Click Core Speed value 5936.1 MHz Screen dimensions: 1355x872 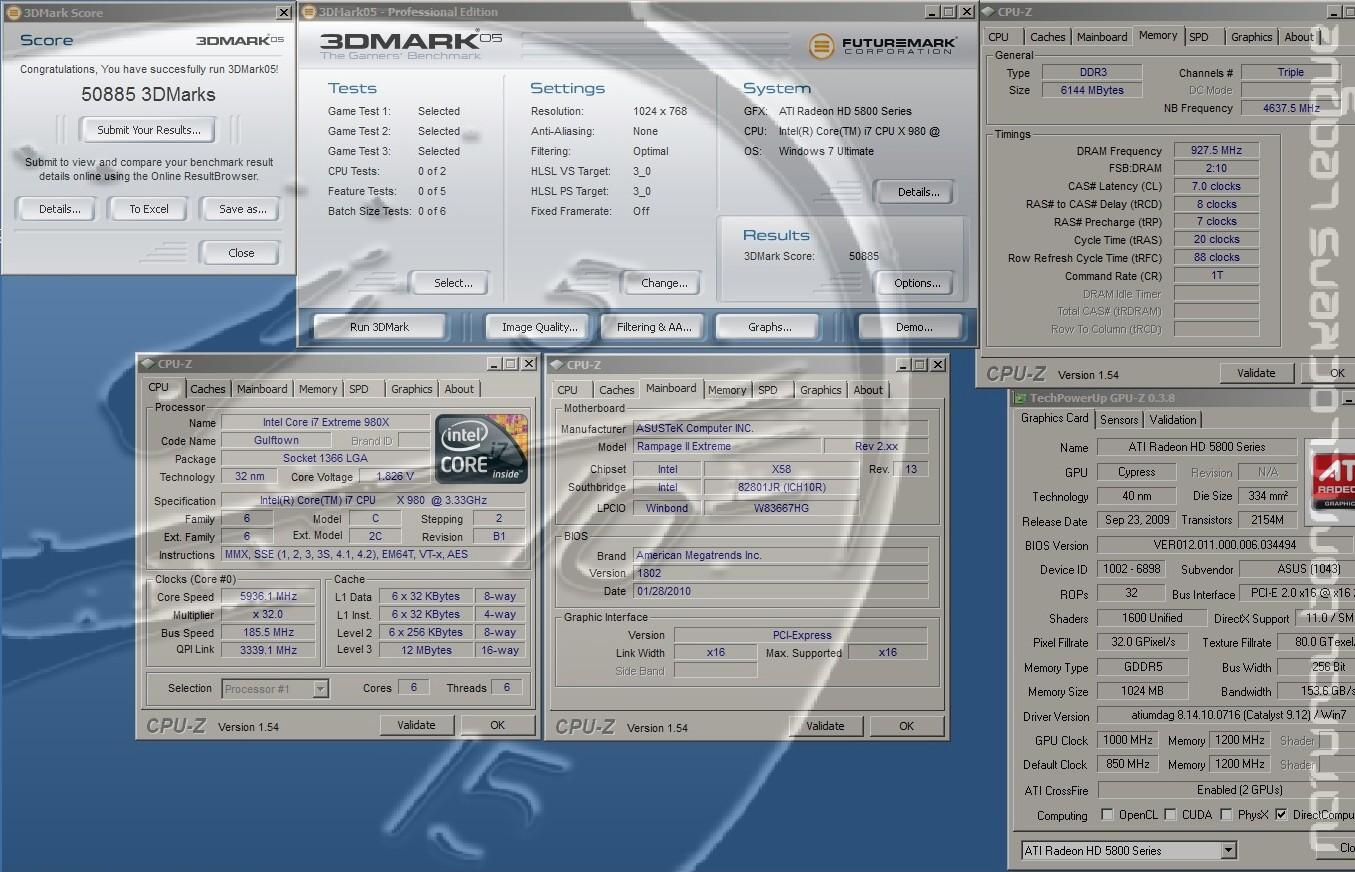pyautogui.click(x=268, y=597)
